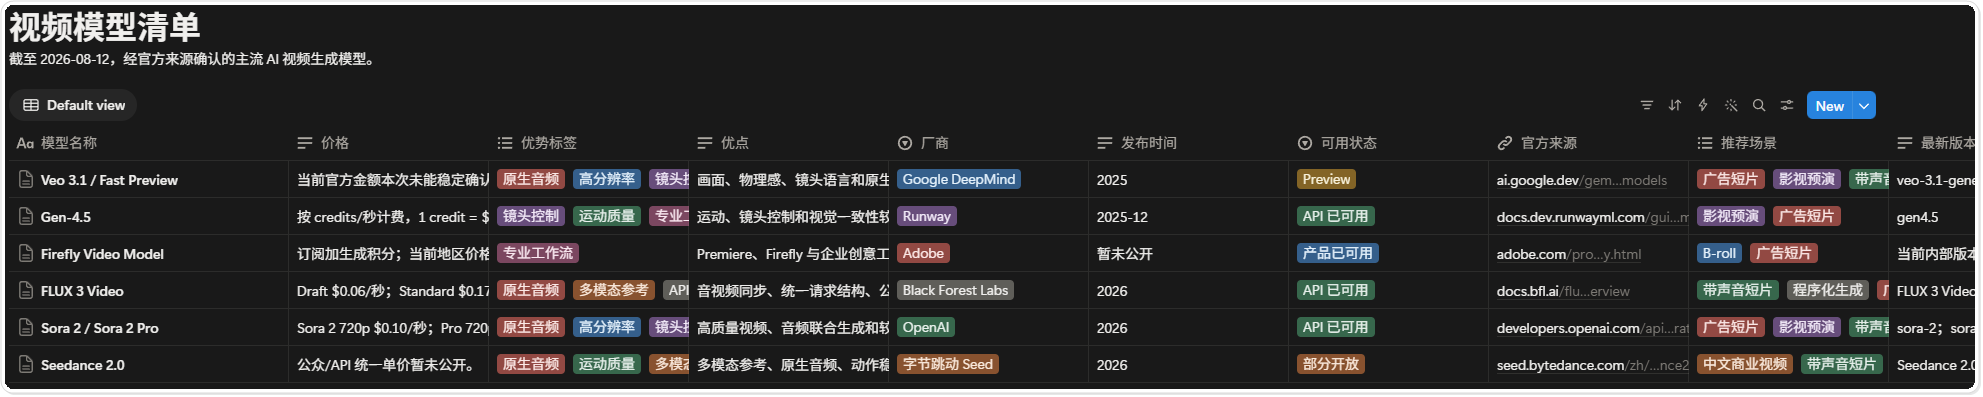Screen dimensions: 1983x397
Task: Click page icon of Veo 3.1 row
Action: click(x=26, y=180)
